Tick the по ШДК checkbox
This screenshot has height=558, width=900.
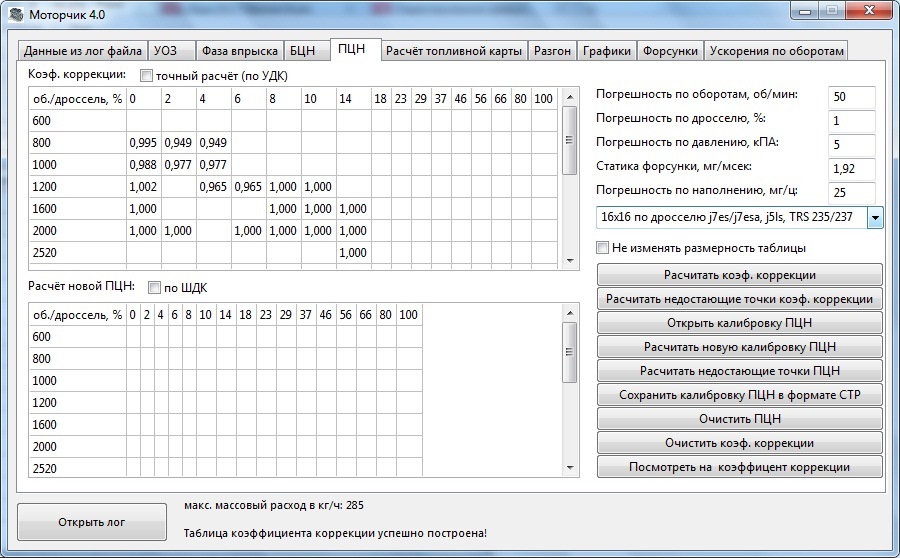(x=154, y=288)
